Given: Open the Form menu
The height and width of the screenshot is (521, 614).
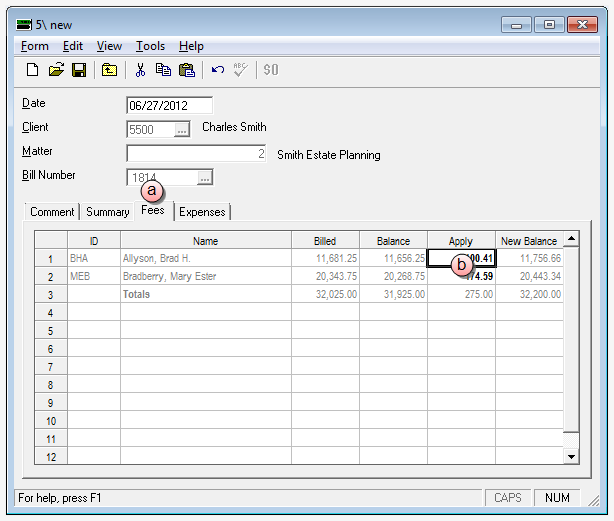Looking at the screenshot, I should coord(34,46).
